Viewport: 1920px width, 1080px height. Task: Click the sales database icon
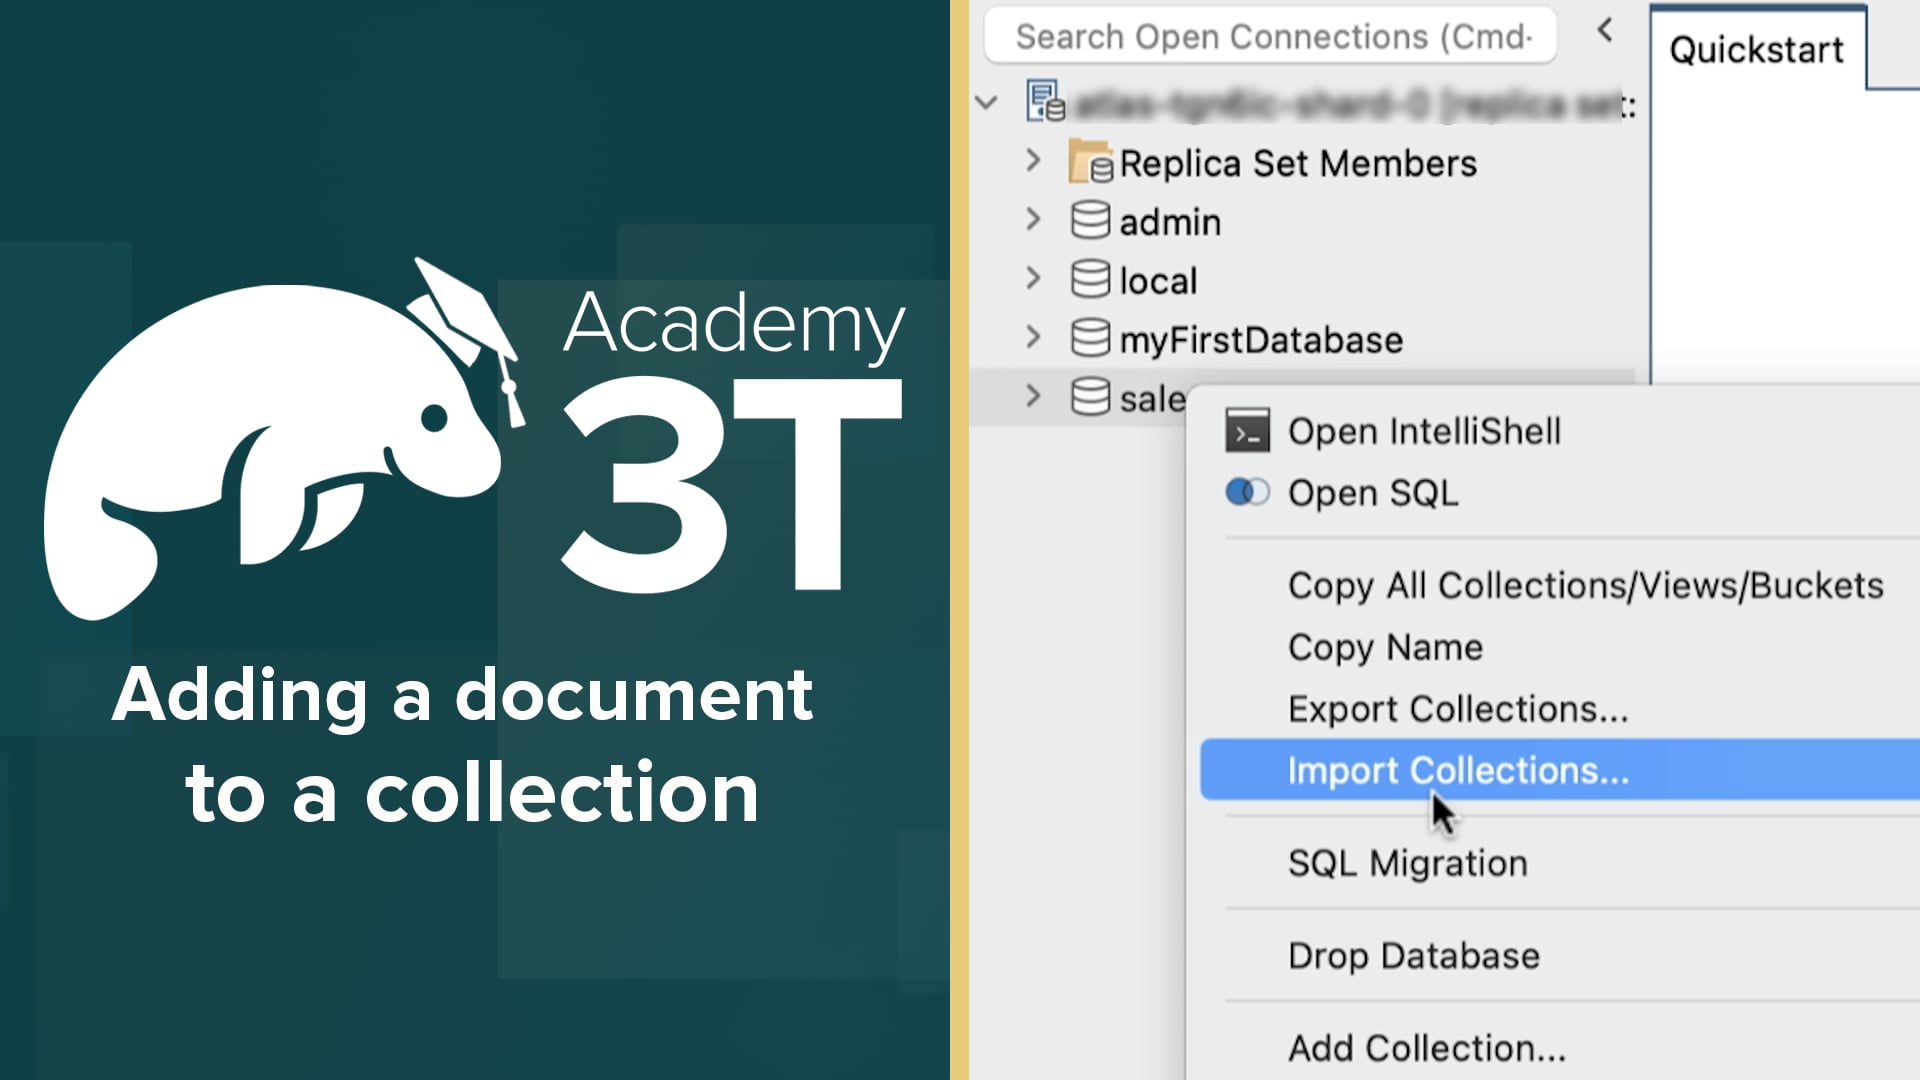[1090, 397]
